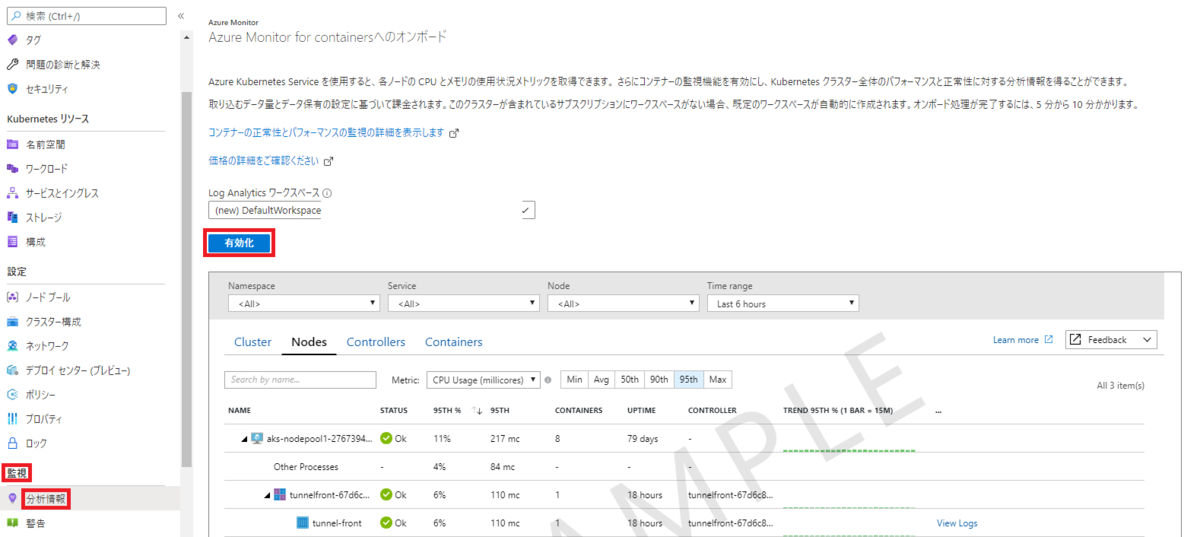Click the sidebar vertical scrollbar
Screen dimensions: 1200x537
[185, 280]
